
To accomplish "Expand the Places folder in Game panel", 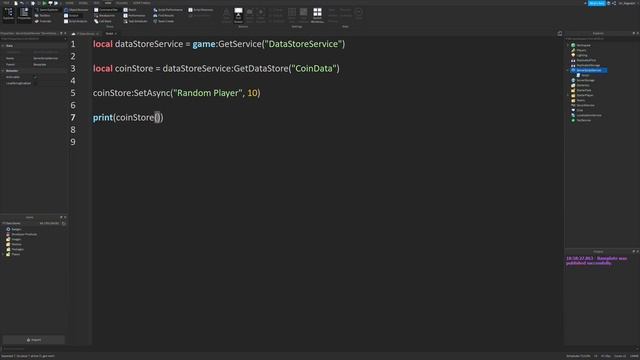I will click(4, 254).
